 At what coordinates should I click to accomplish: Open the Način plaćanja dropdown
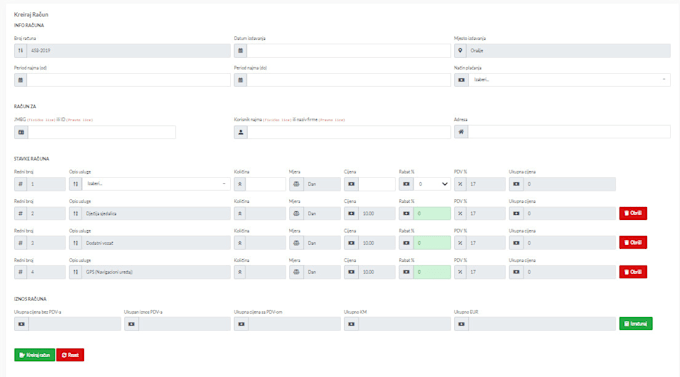click(569, 80)
